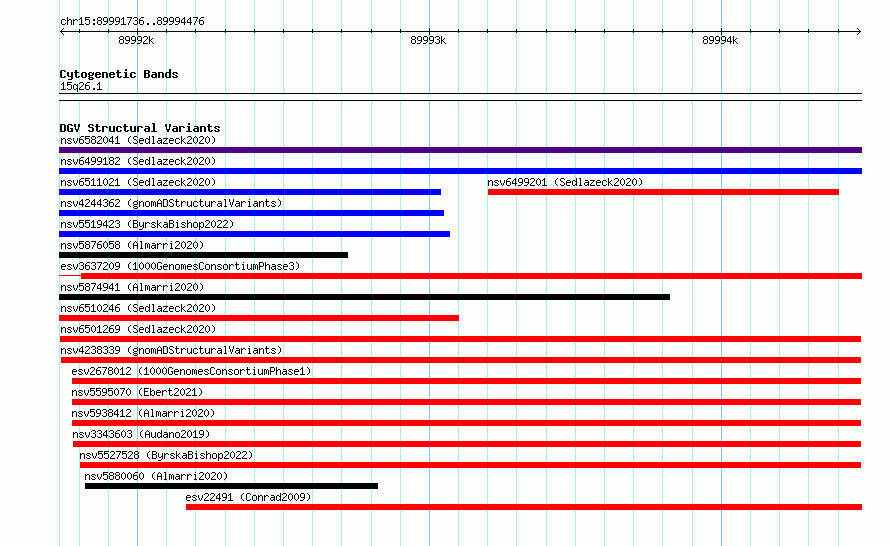Select the red nsv5527528 variant bar

click(471, 465)
